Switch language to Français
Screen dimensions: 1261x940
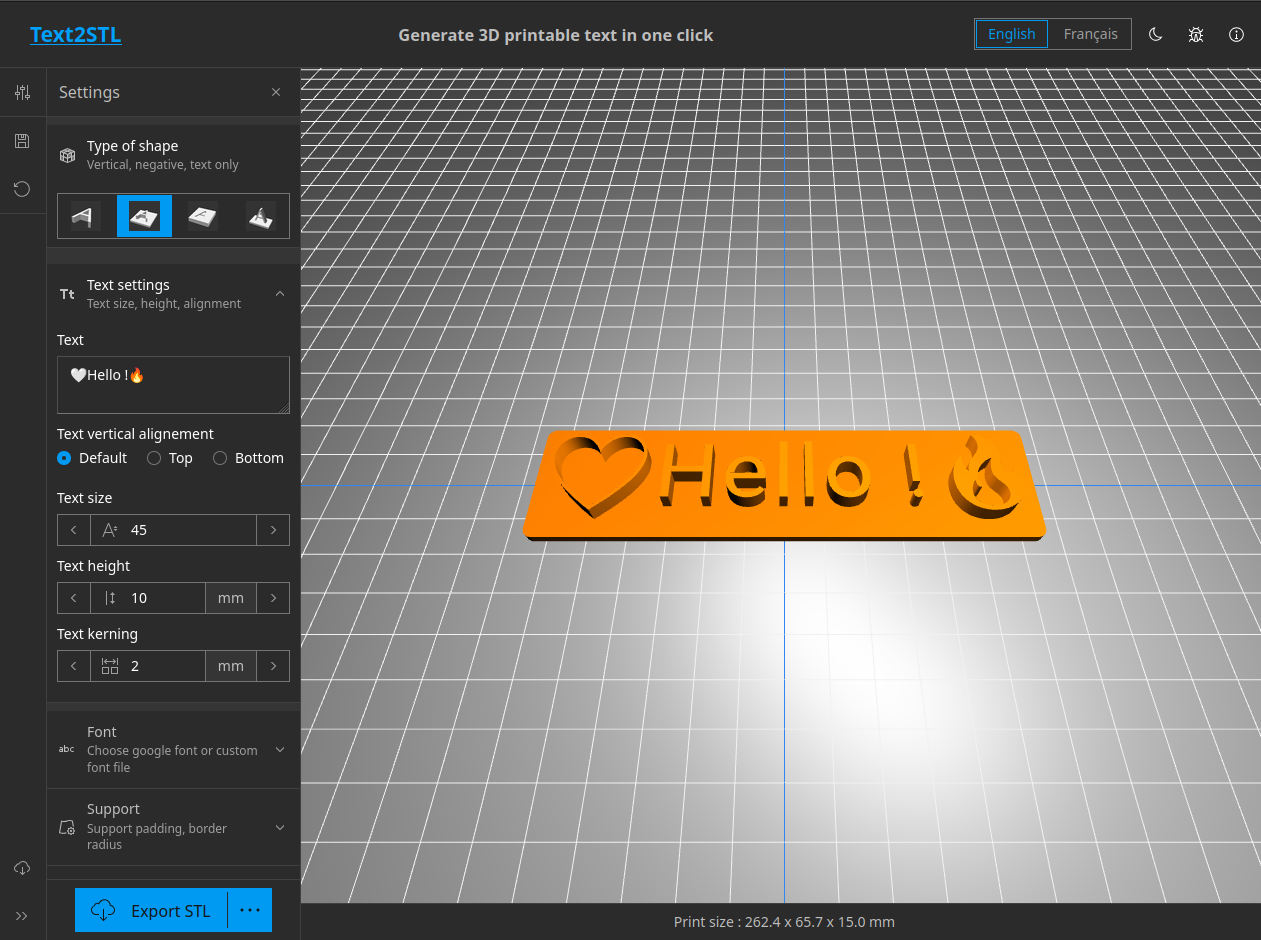click(x=1090, y=34)
